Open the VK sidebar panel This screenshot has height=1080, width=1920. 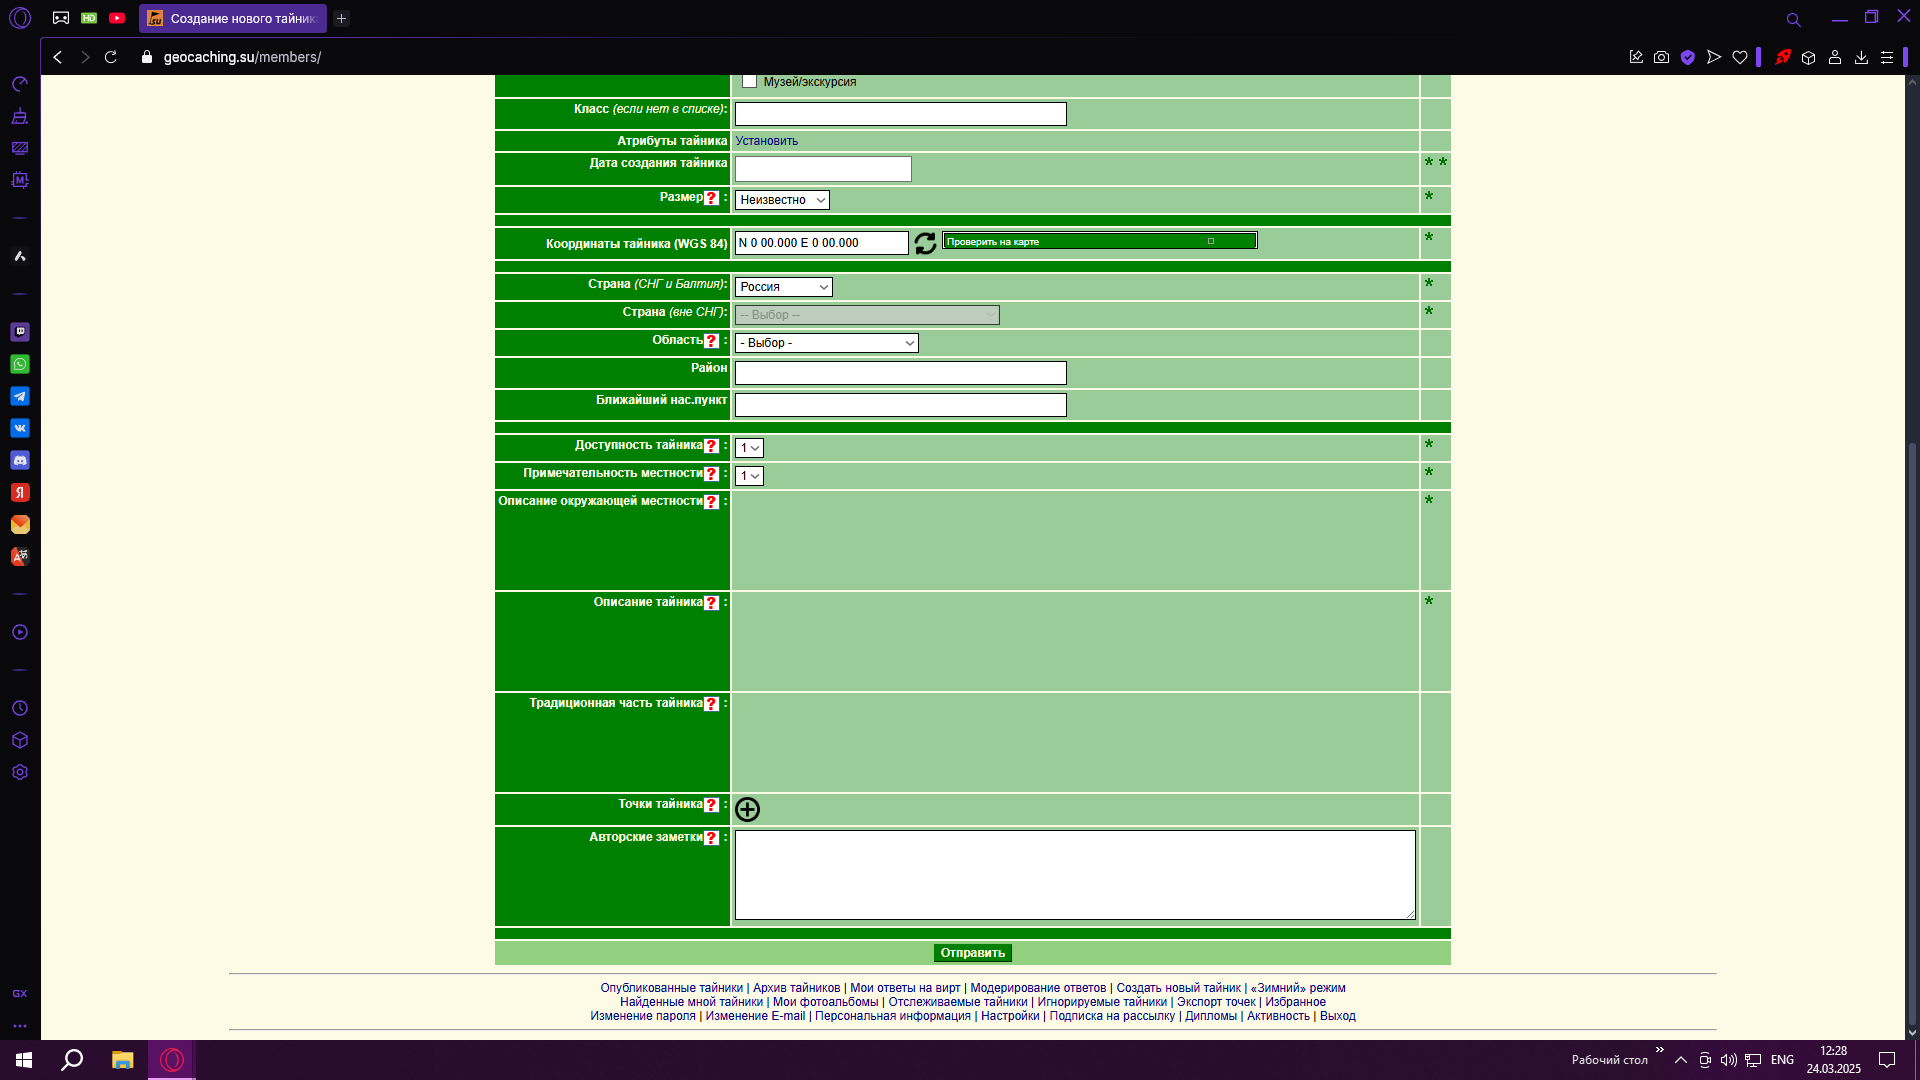(20, 428)
